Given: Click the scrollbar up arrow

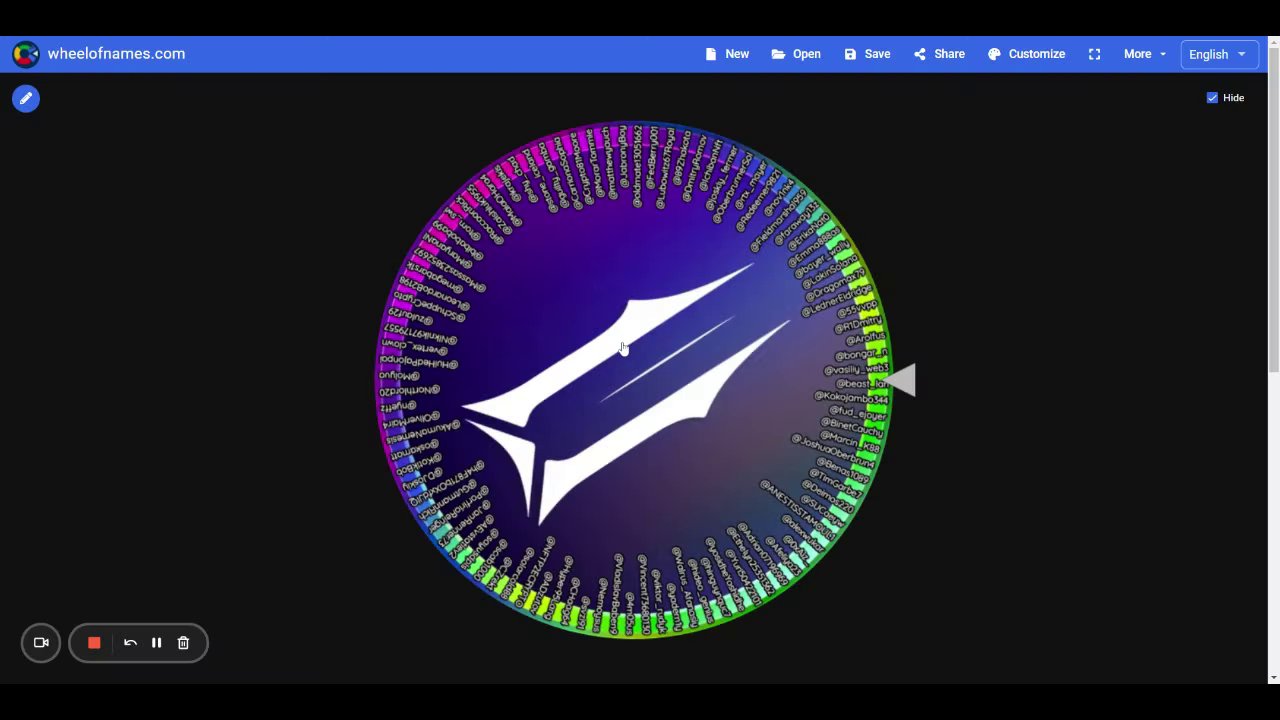Looking at the screenshot, I should pyautogui.click(x=1273, y=42).
